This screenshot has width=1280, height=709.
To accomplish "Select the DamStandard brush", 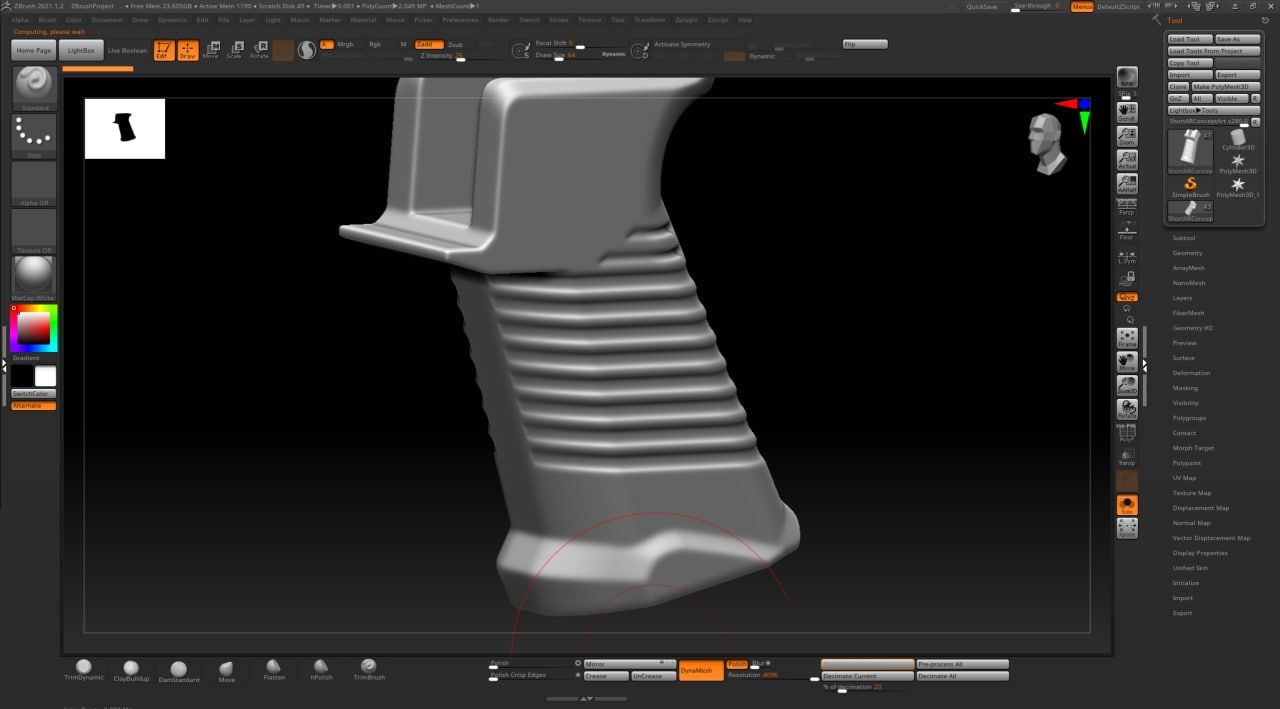I will click(x=178, y=672).
